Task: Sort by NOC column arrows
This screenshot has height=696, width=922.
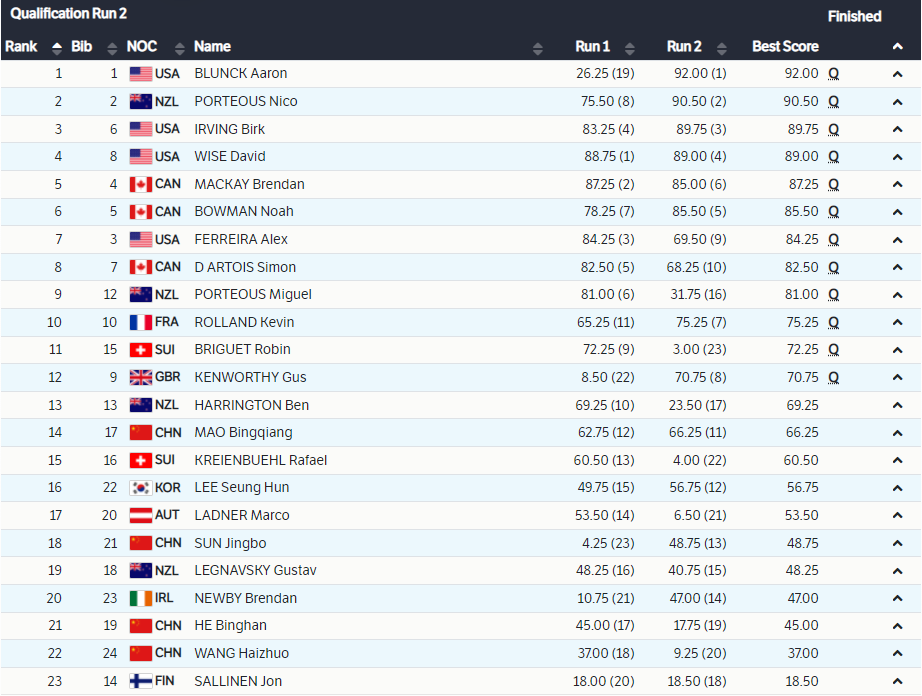Action: pyautogui.click(x=179, y=47)
